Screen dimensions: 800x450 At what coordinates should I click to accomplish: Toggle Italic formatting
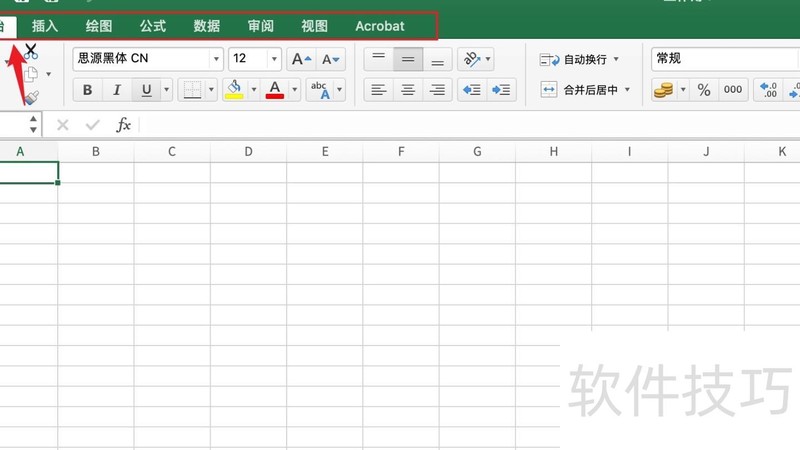[x=117, y=90]
